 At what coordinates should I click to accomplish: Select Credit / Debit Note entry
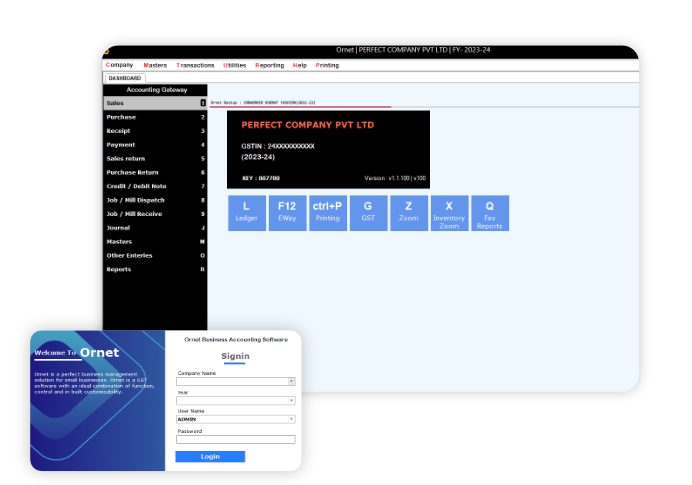155,186
